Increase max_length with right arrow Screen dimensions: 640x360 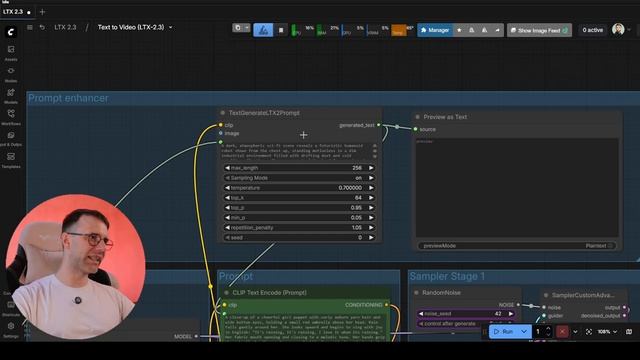click(371, 168)
